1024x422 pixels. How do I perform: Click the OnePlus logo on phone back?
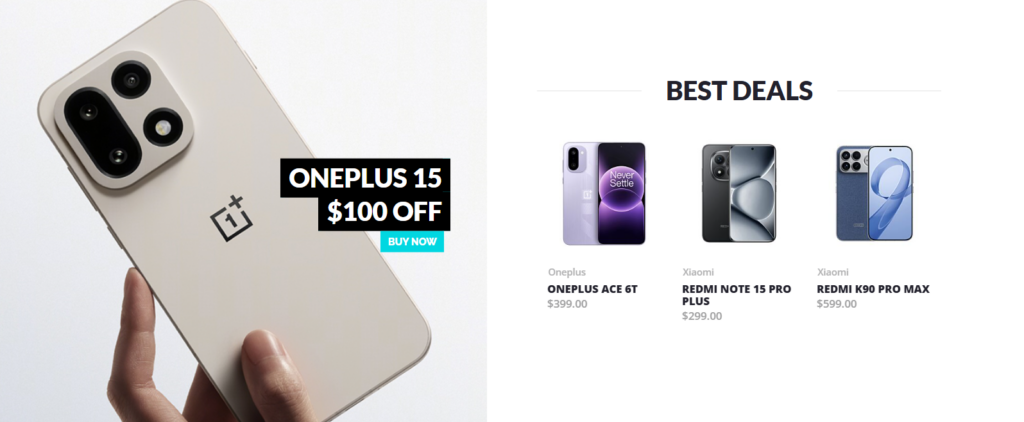[x=231, y=219]
